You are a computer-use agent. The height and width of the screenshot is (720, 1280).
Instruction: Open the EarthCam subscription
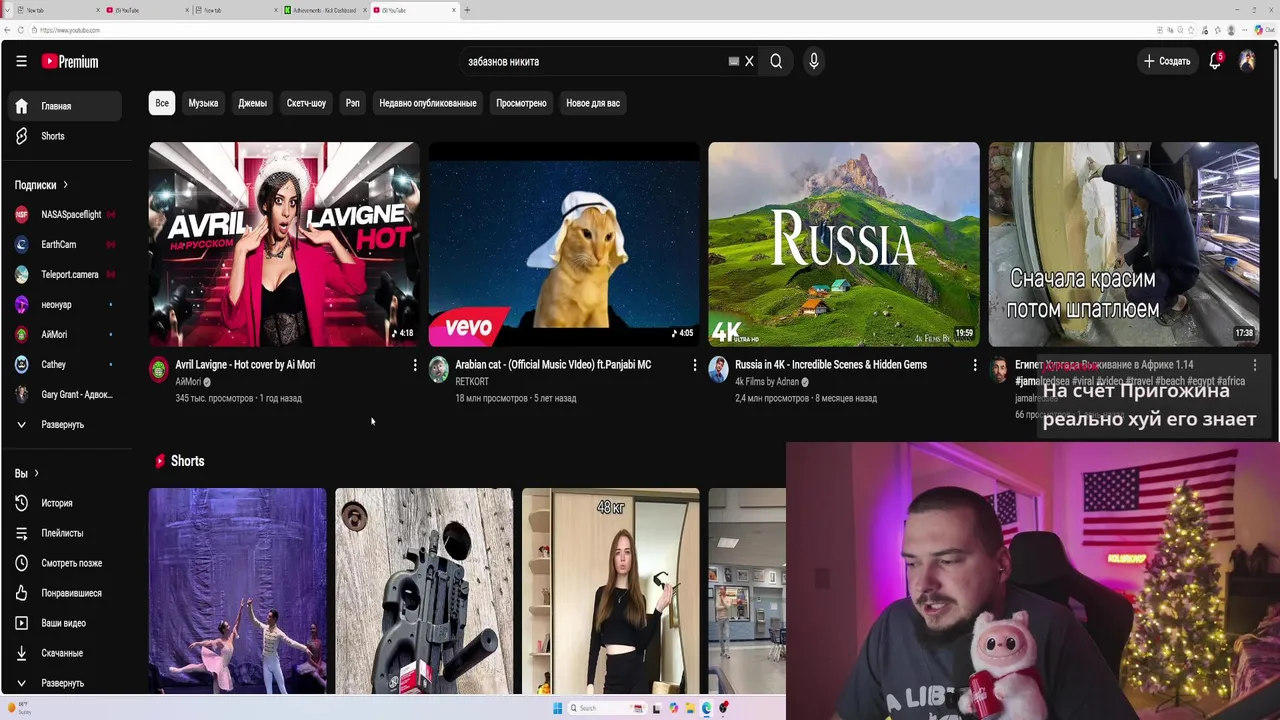pyautogui.click(x=67, y=244)
